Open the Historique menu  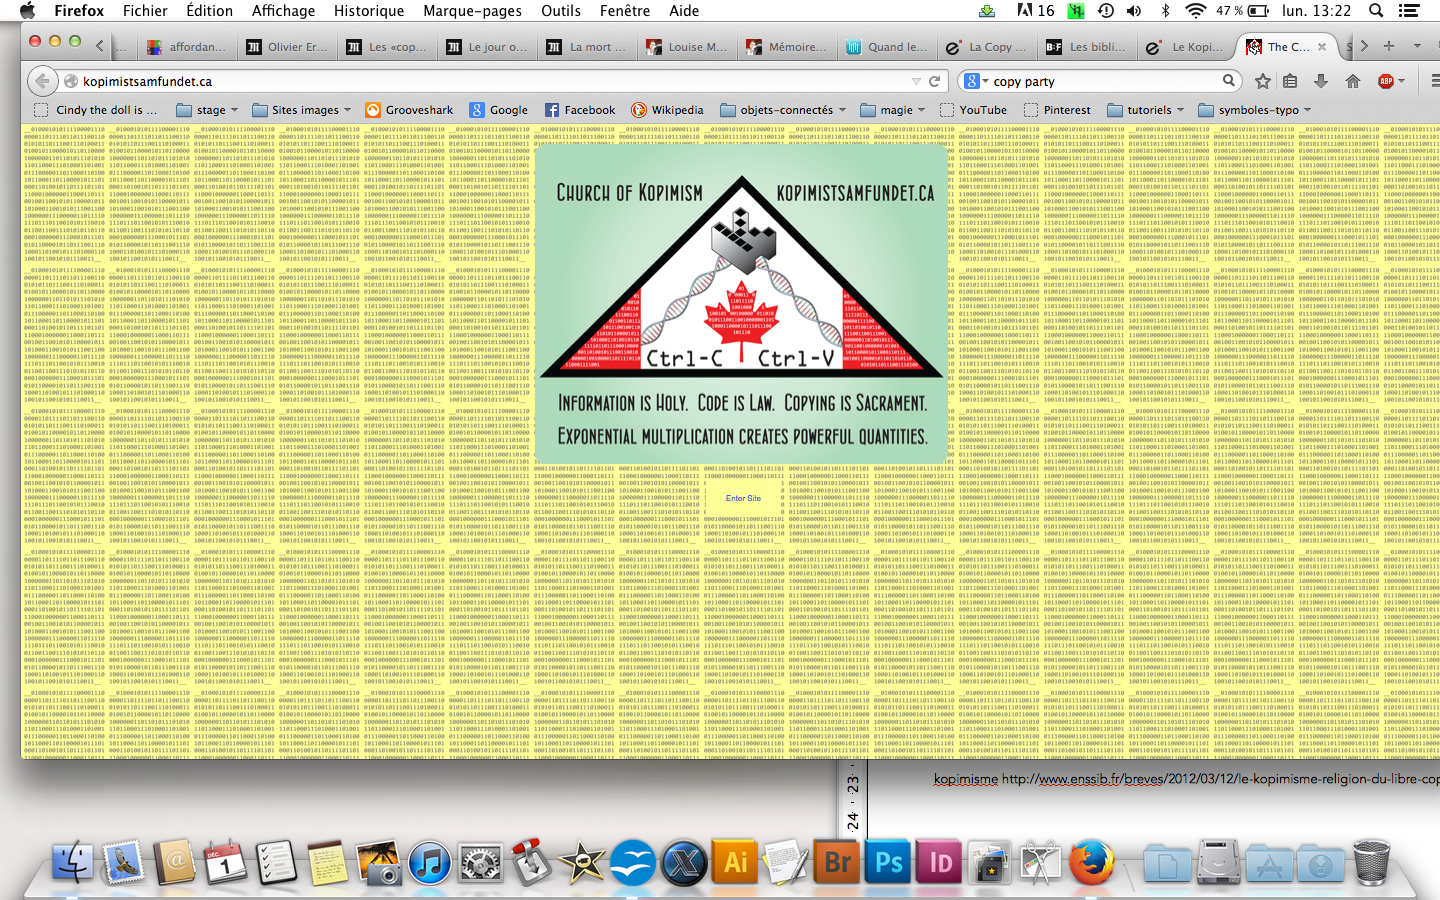(x=369, y=11)
